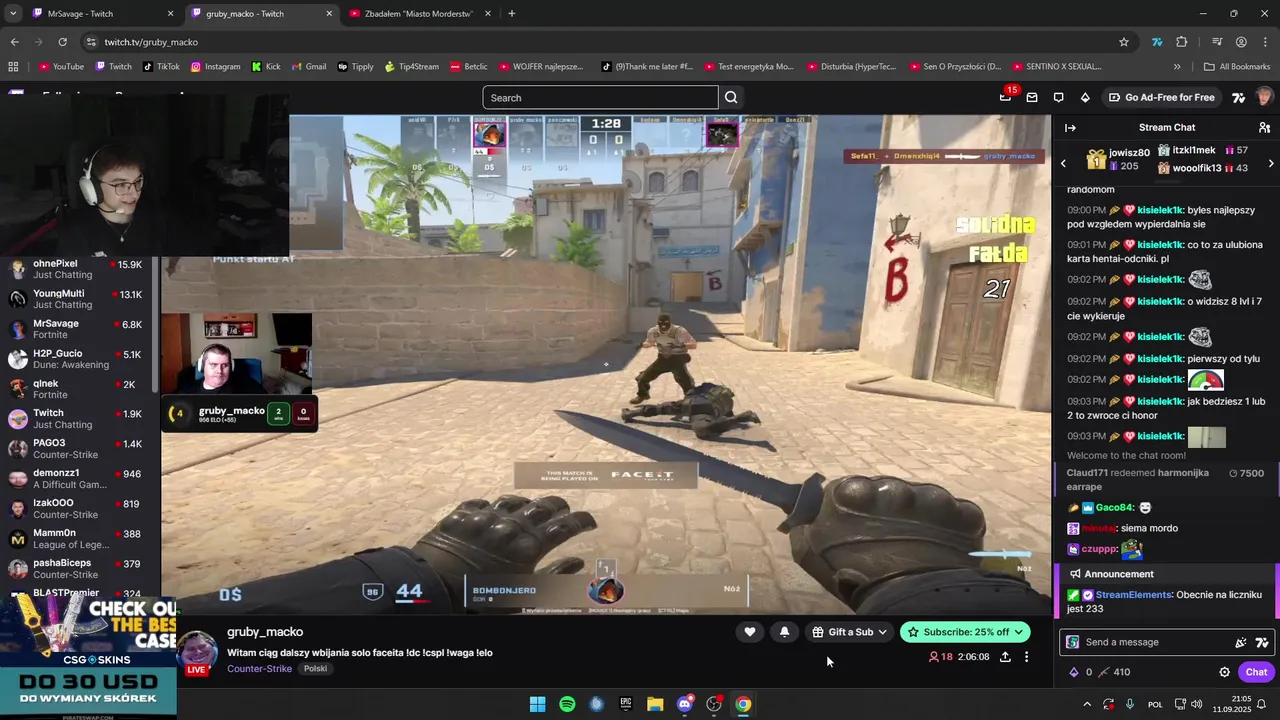Viewport: 1280px width, 720px height.
Task: Open the apps grid in bookmarks bar
Action: point(13,67)
